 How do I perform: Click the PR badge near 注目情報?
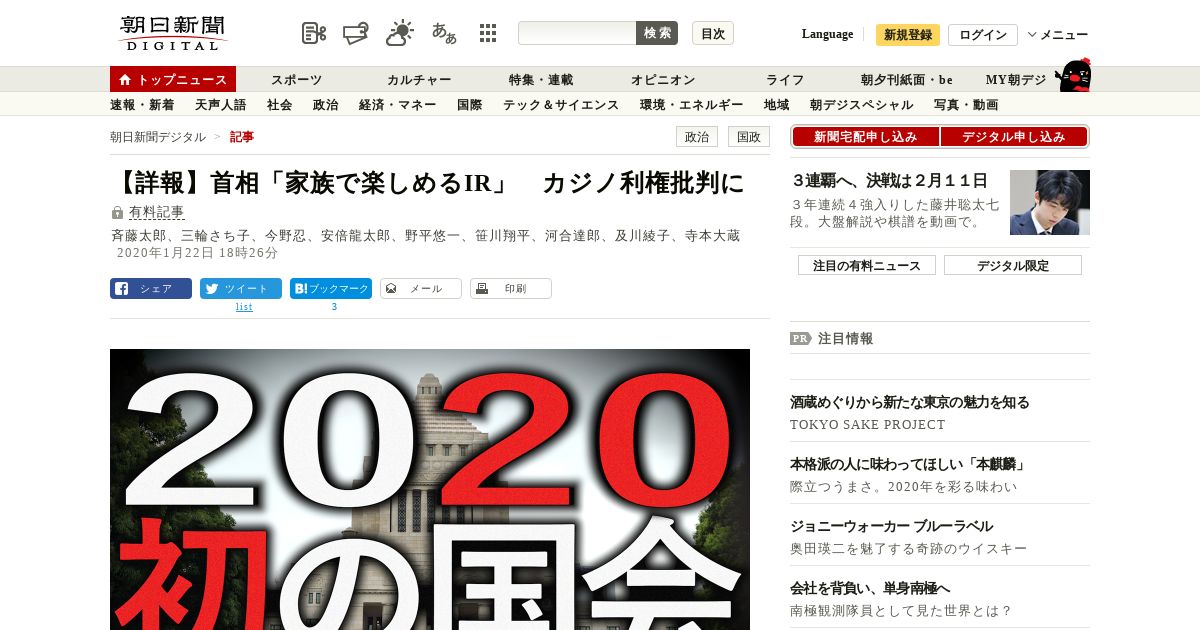800,338
